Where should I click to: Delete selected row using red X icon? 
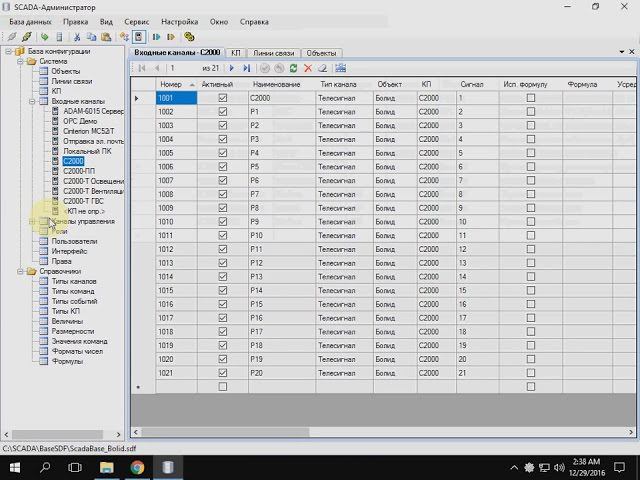click(308, 68)
